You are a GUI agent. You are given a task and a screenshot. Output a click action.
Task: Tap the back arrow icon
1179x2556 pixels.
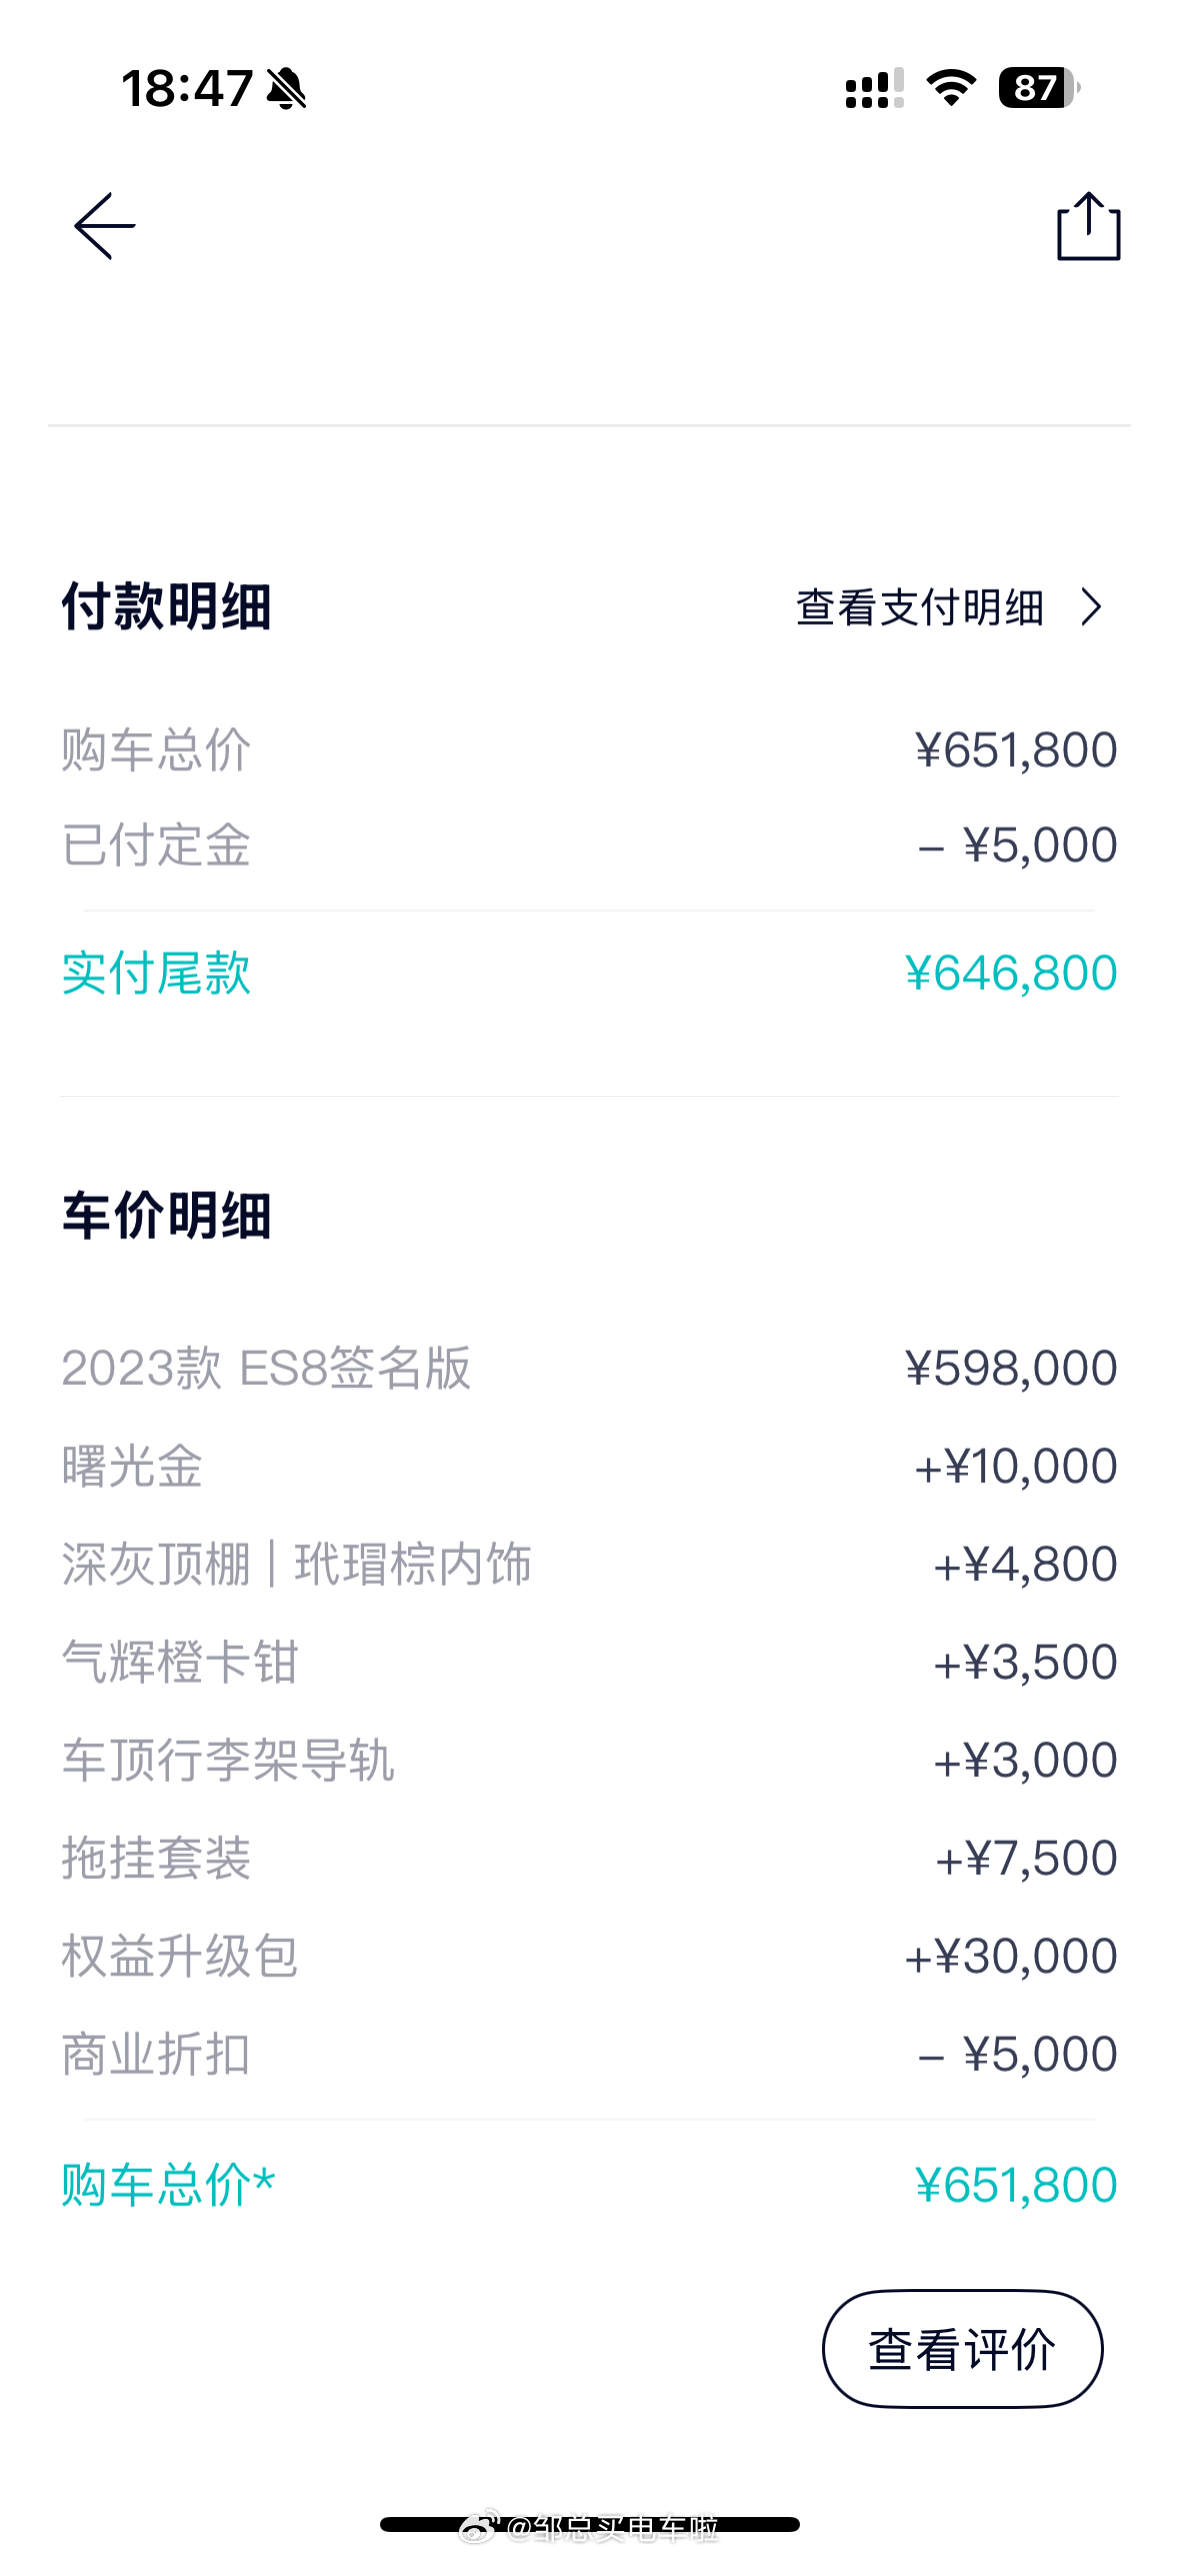click(104, 227)
